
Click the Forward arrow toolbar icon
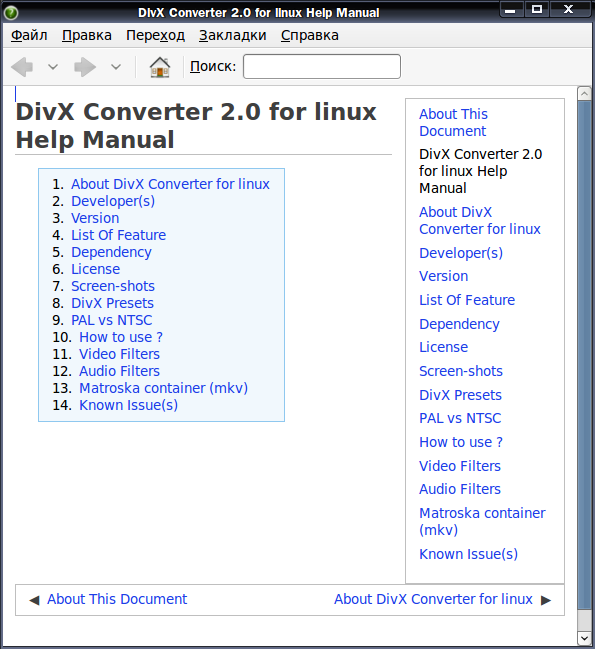(x=85, y=67)
